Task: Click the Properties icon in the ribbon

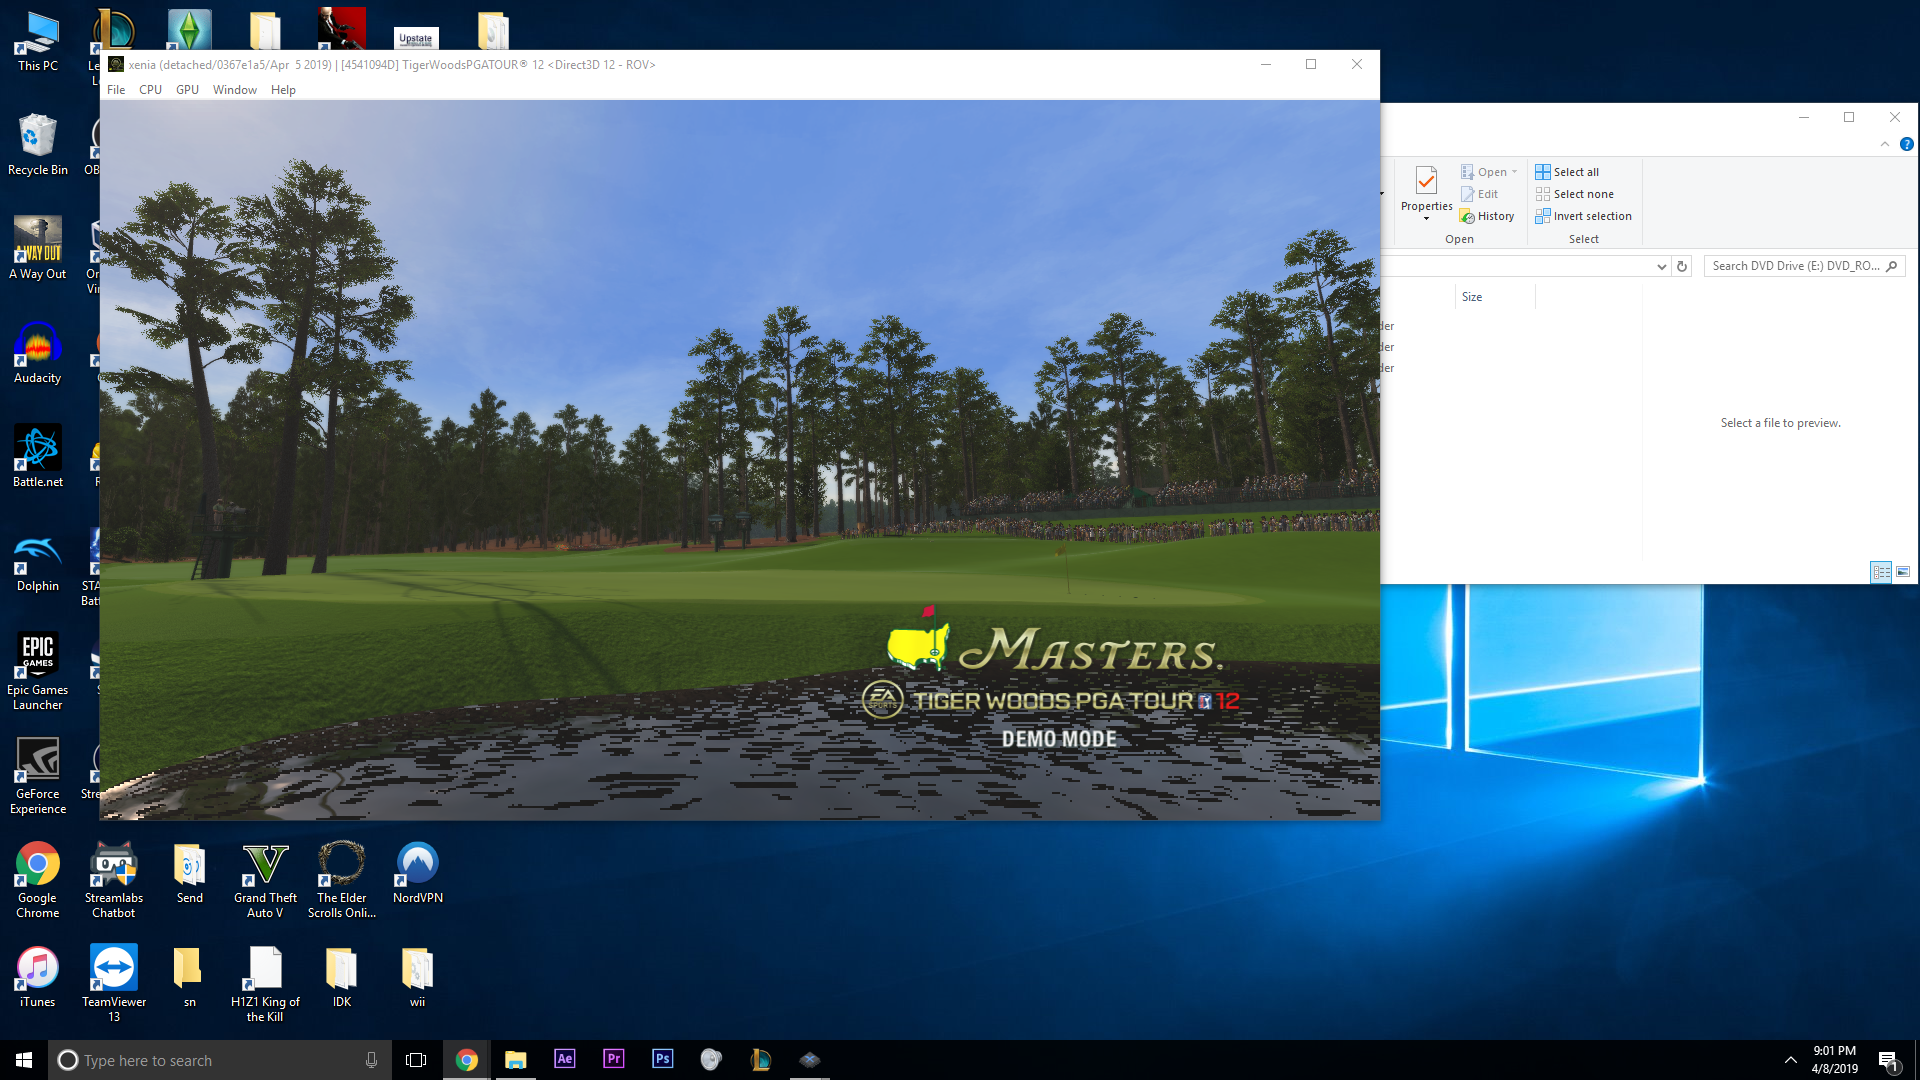Action: click(1426, 182)
